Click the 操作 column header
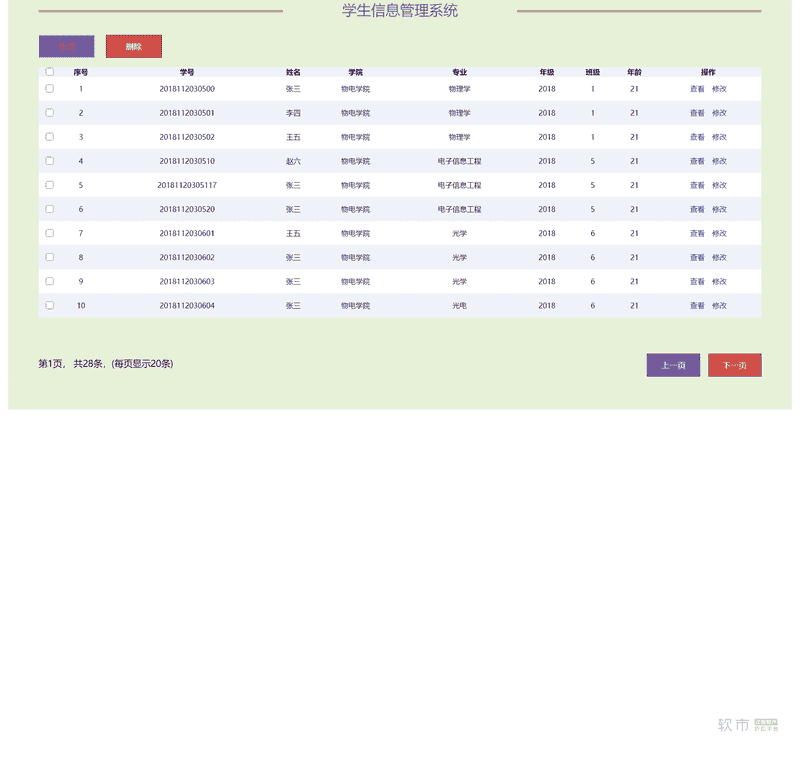Viewport: 800px width, 757px height. point(708,72)
